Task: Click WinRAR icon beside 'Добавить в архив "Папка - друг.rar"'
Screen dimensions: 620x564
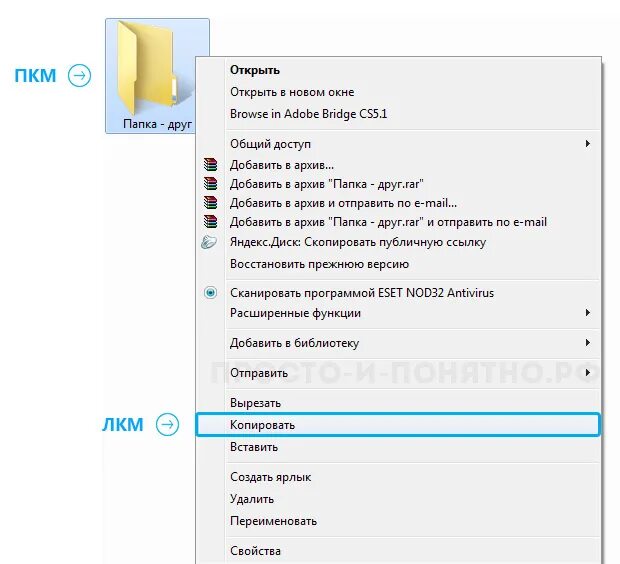Action: pyautogui.click(x=210, y=184)
